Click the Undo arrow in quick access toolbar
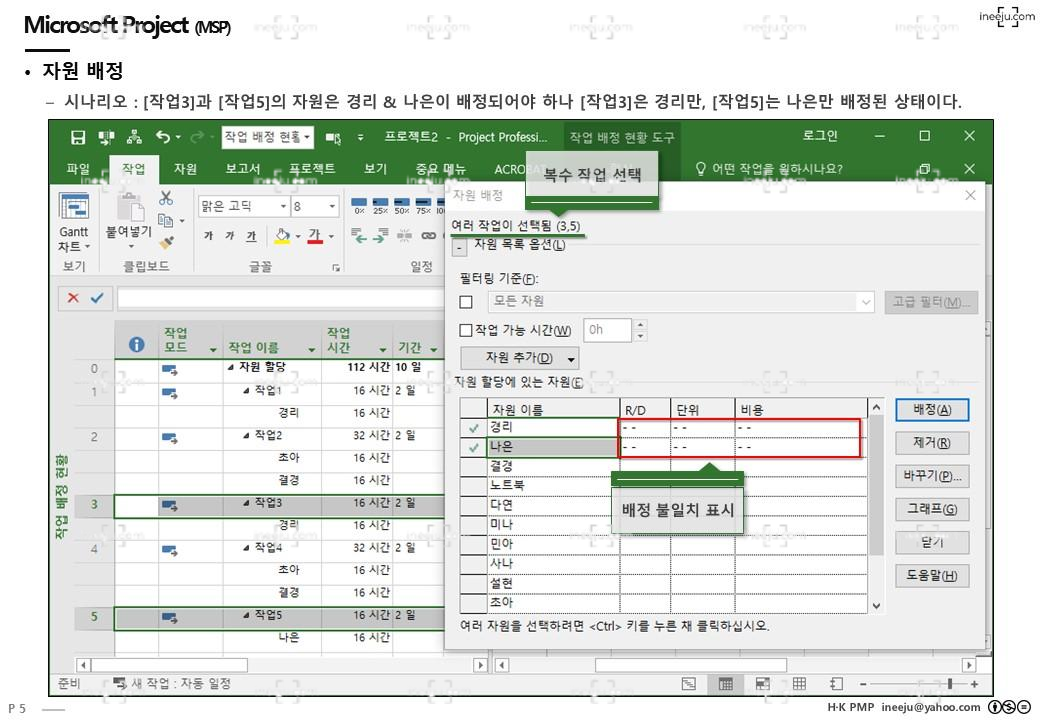The width and height of the screenshot is (1040, 720). pyautogui.click(x=163, y=137)
